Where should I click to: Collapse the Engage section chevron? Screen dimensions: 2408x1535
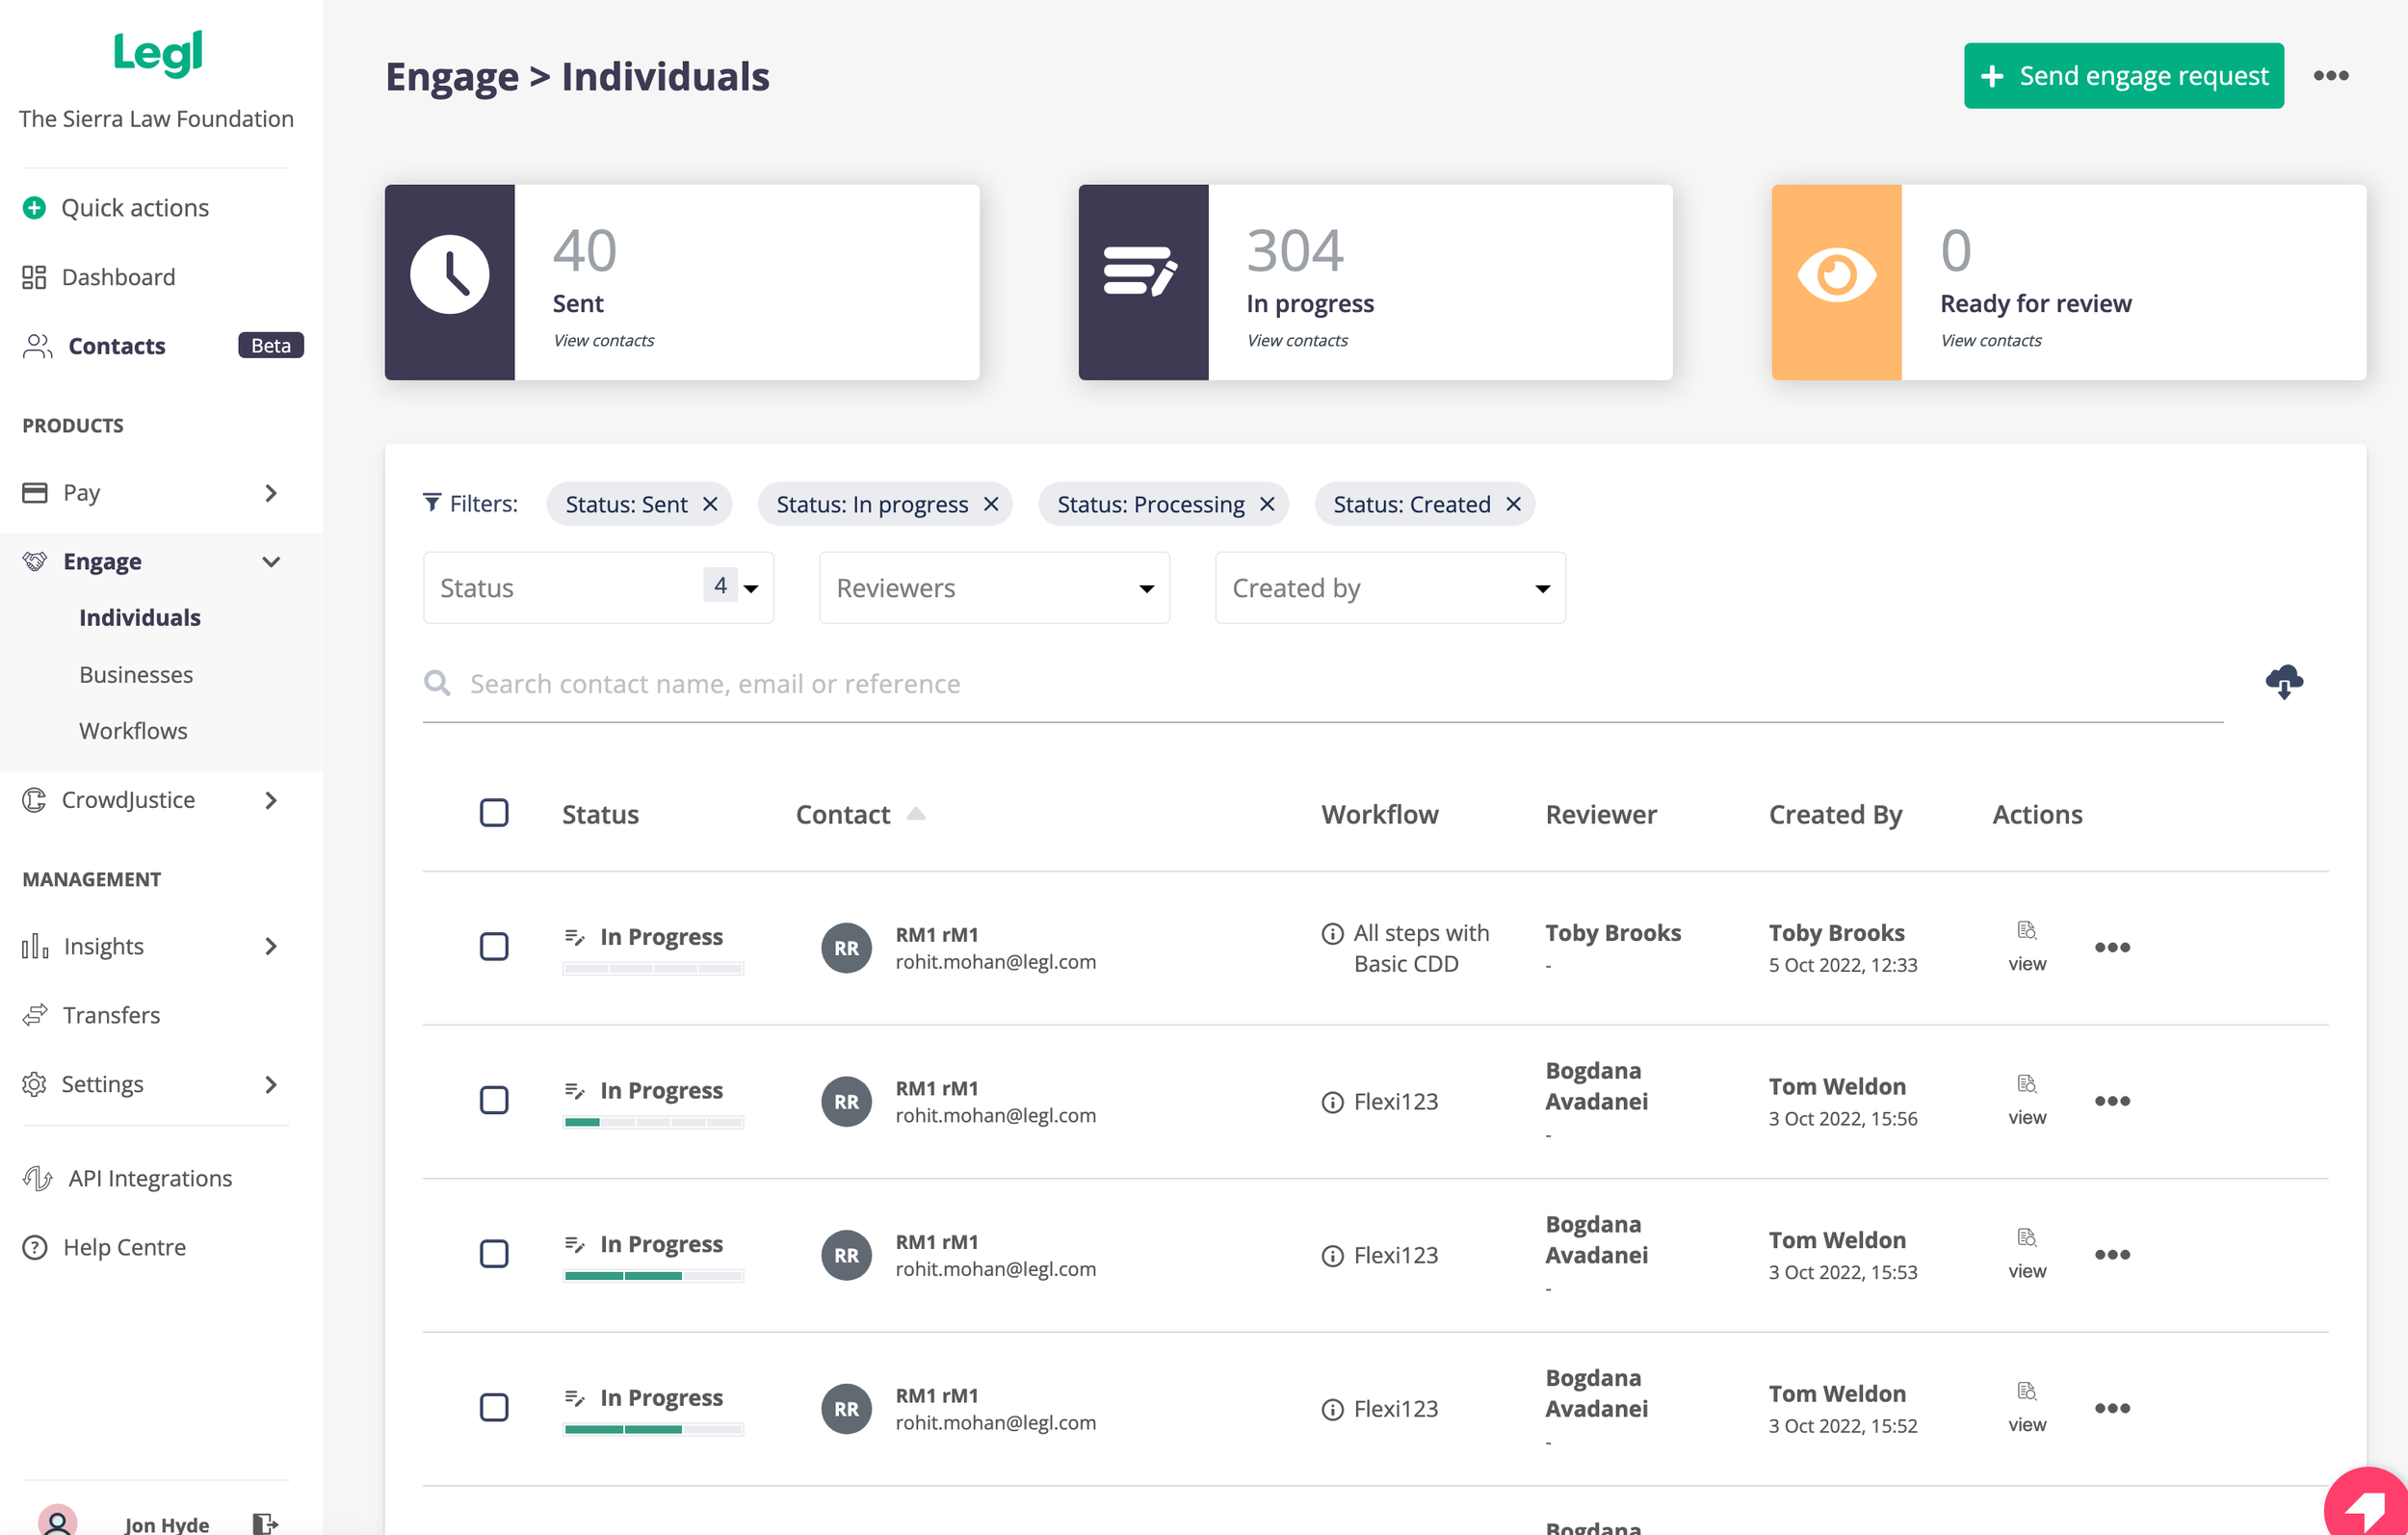[271, 561]
